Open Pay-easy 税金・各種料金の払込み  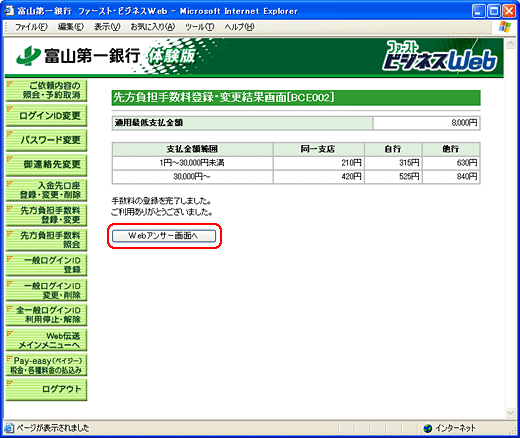click(x=46, y=365)
